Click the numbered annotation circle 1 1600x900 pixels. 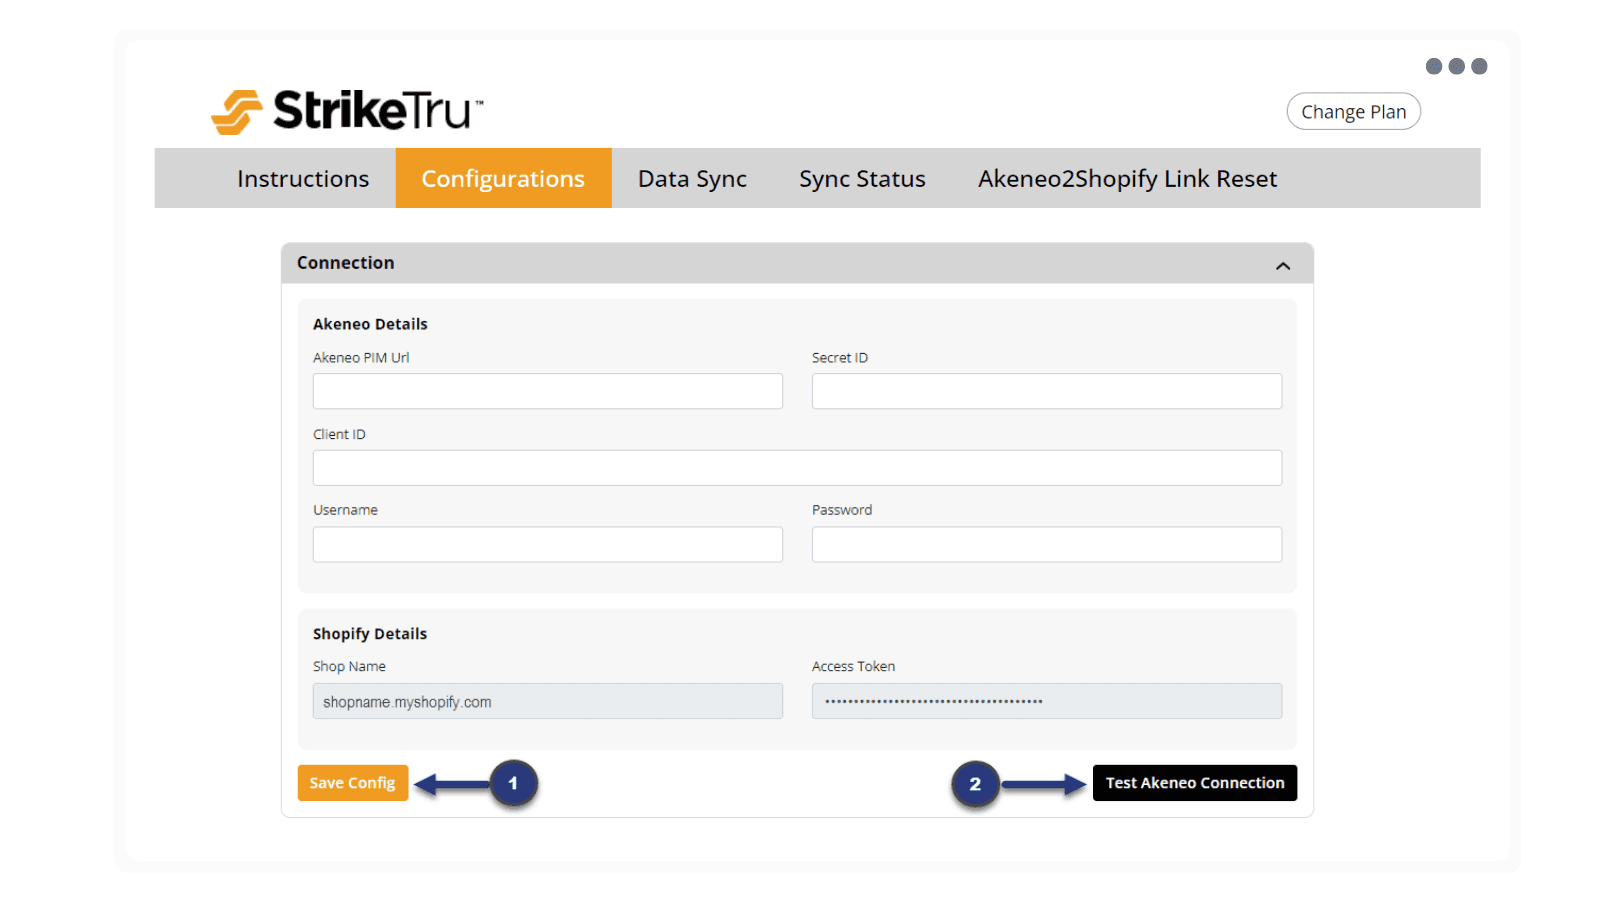click(513, 783)
